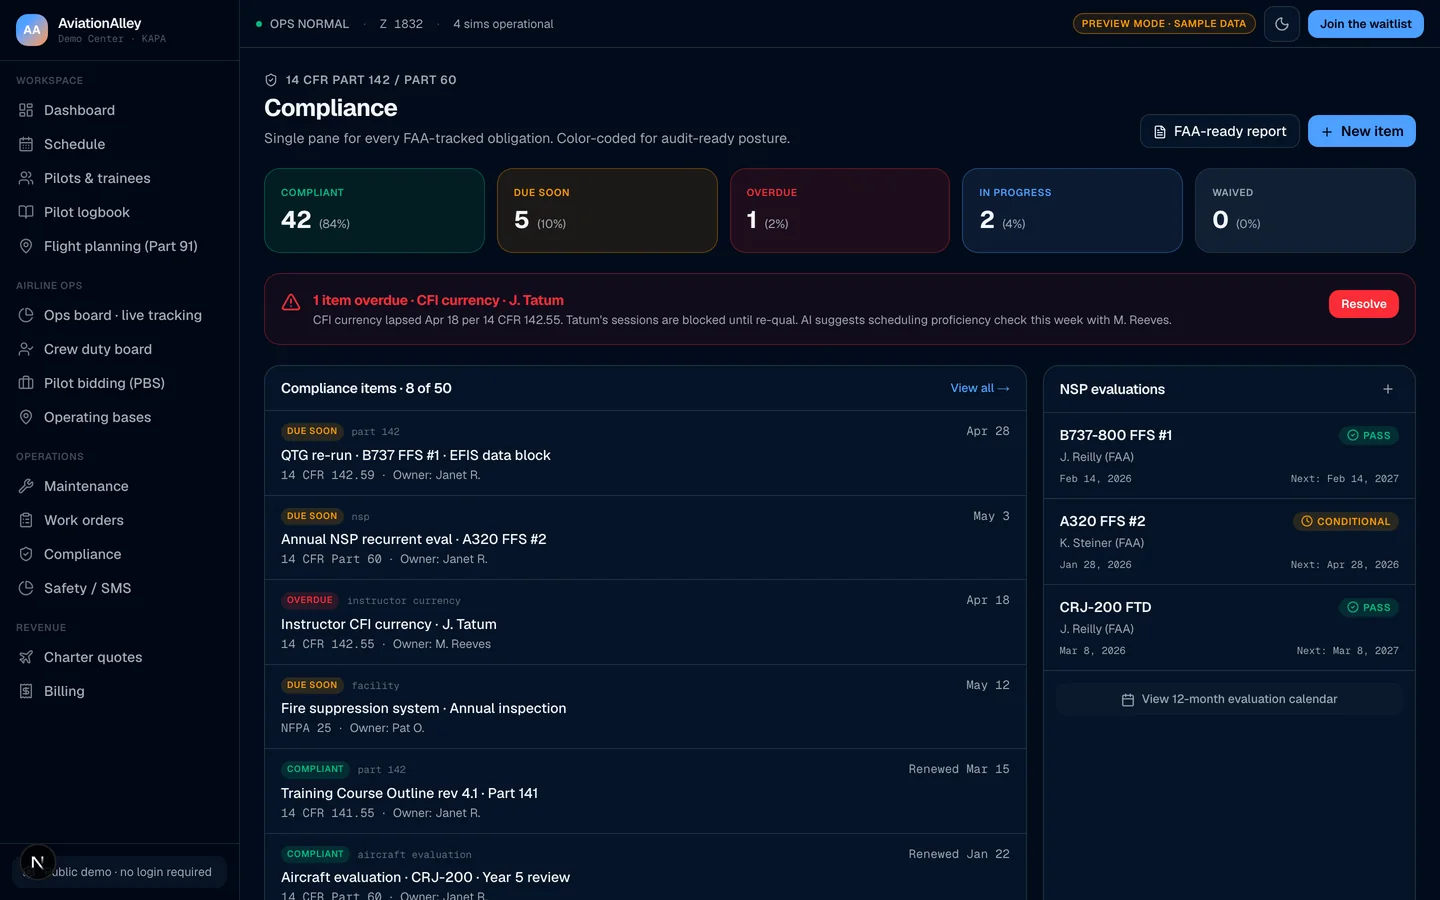Open Instructor CFI currency J. Tatum item

[x=645, y=622]
